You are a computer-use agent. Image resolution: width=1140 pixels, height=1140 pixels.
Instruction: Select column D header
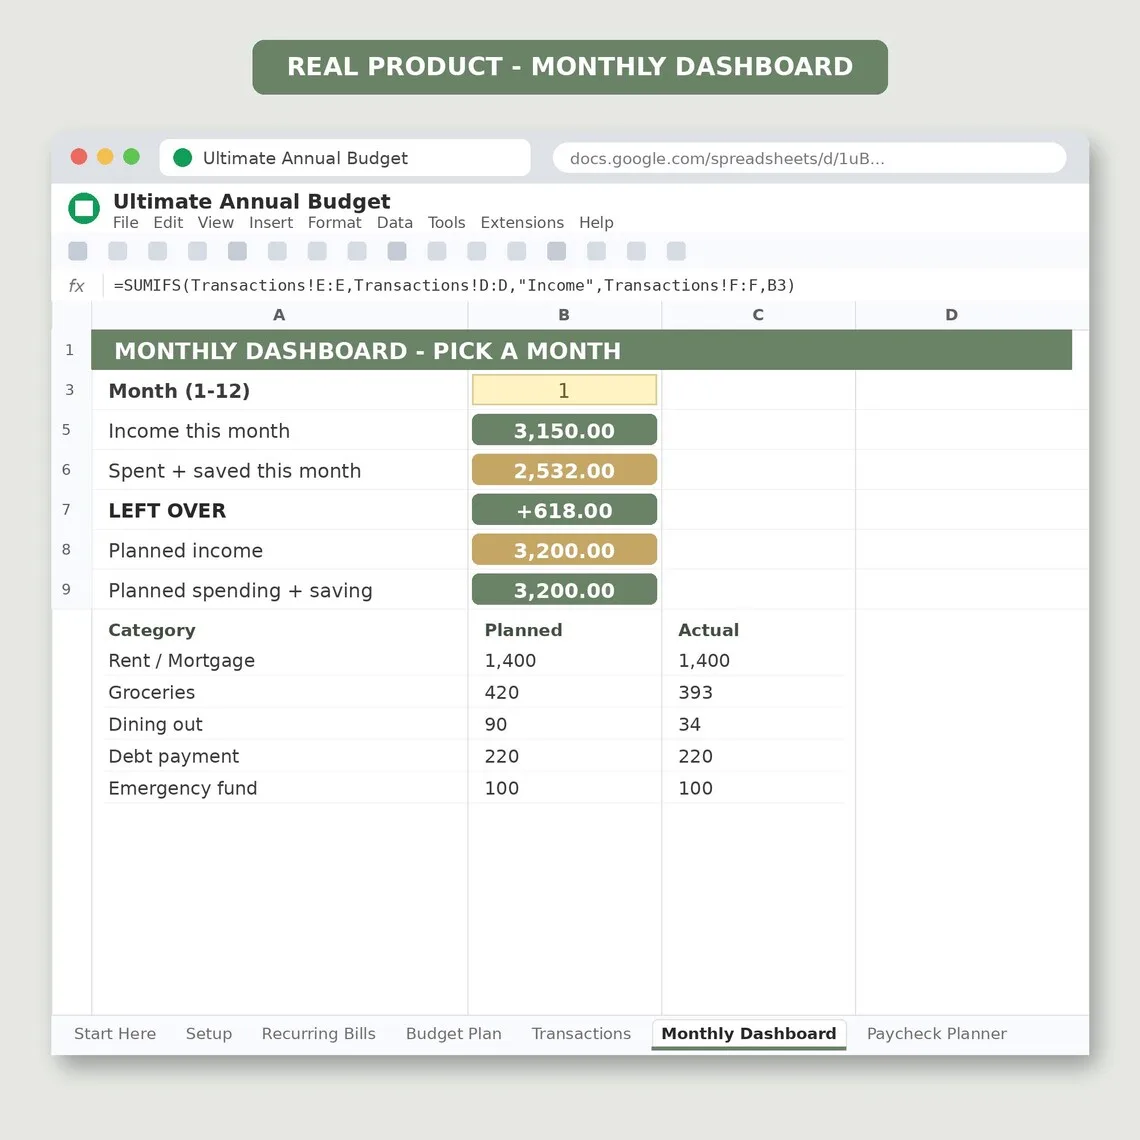[952, 315]
